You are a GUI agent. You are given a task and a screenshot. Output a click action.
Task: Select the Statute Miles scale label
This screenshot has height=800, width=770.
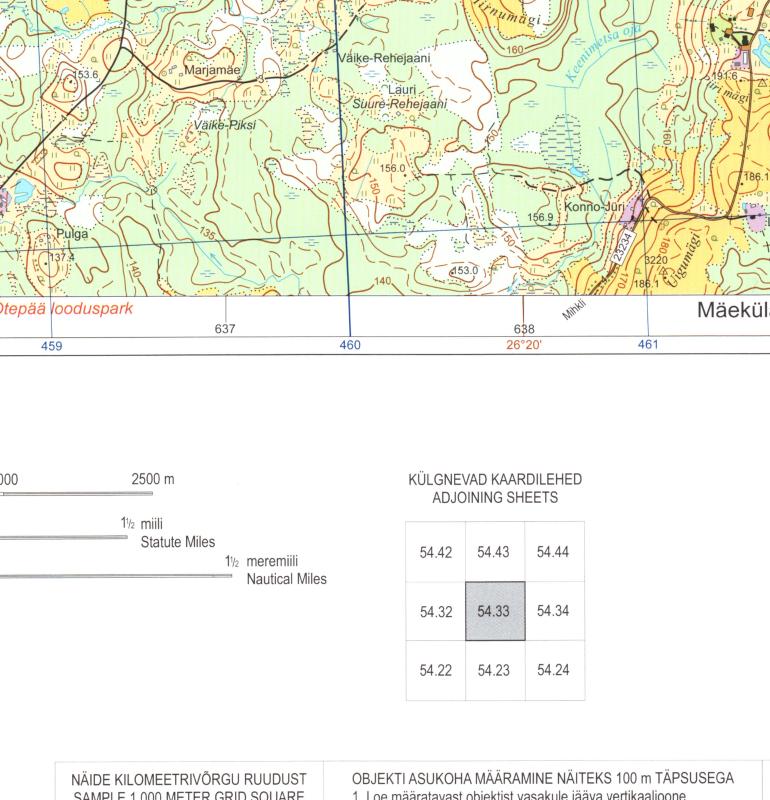point(178,542)
